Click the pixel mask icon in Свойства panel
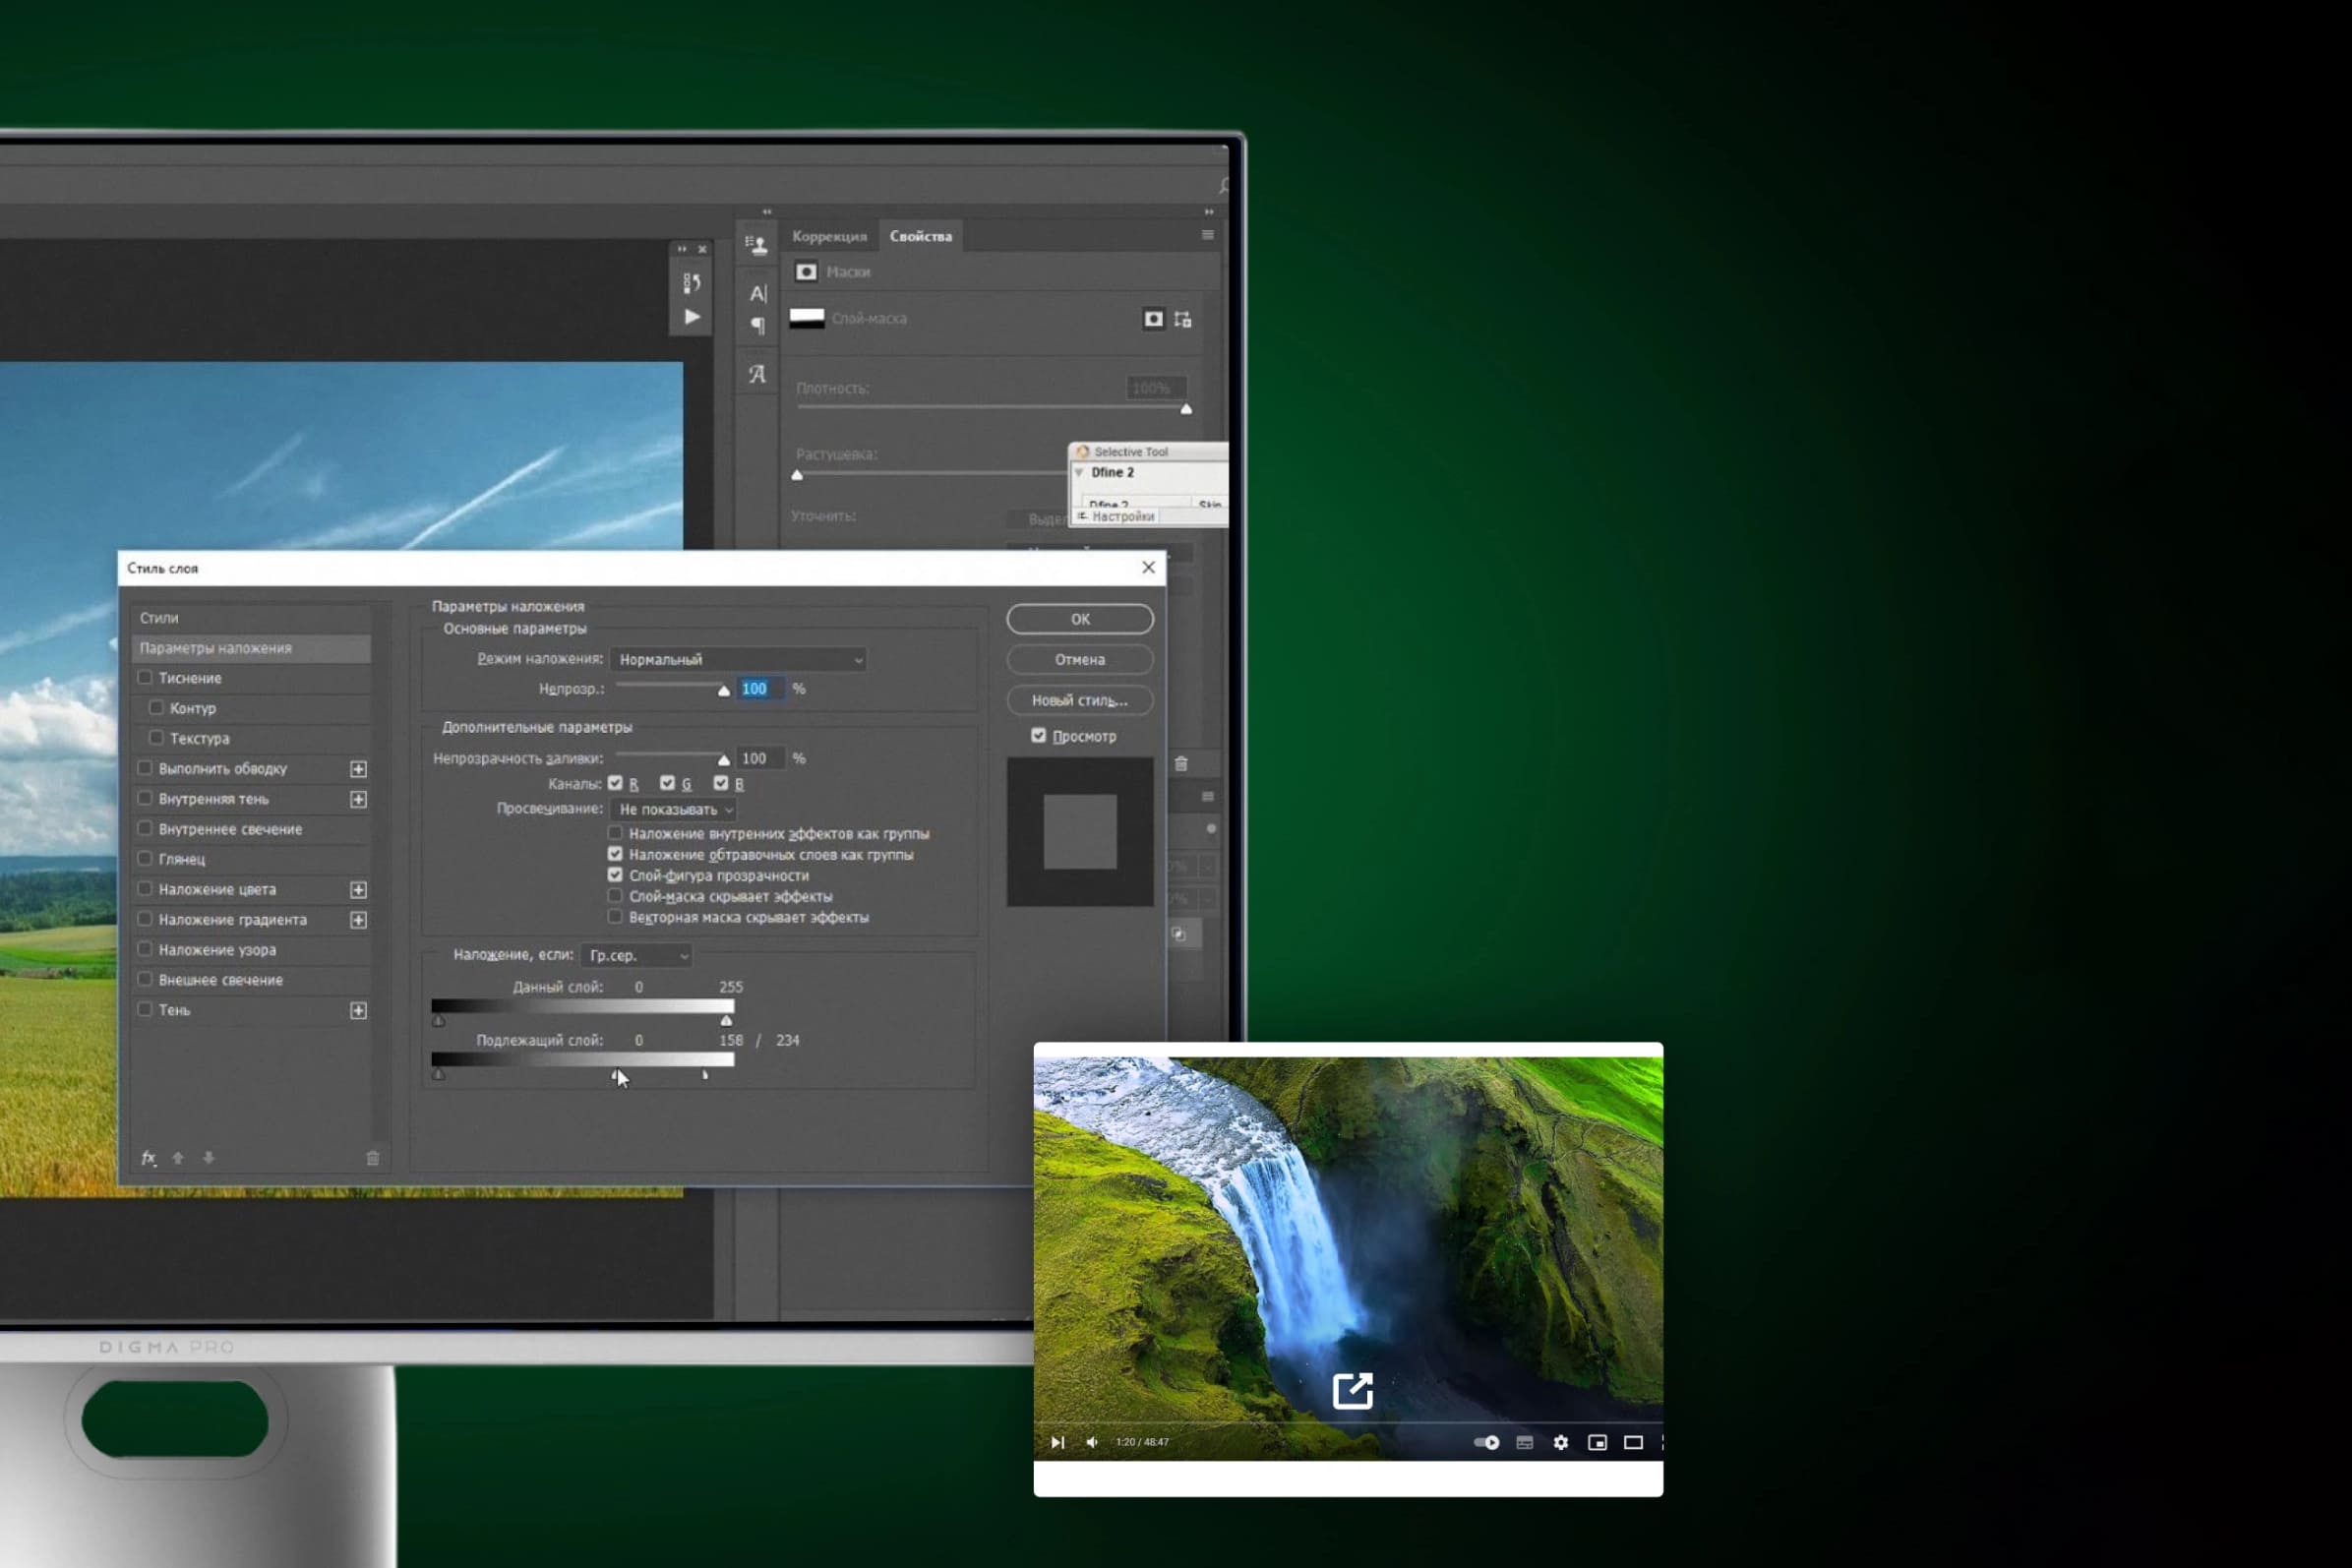The height and width of the screenshot is (1568, 2352). [x=1153, y=319]
